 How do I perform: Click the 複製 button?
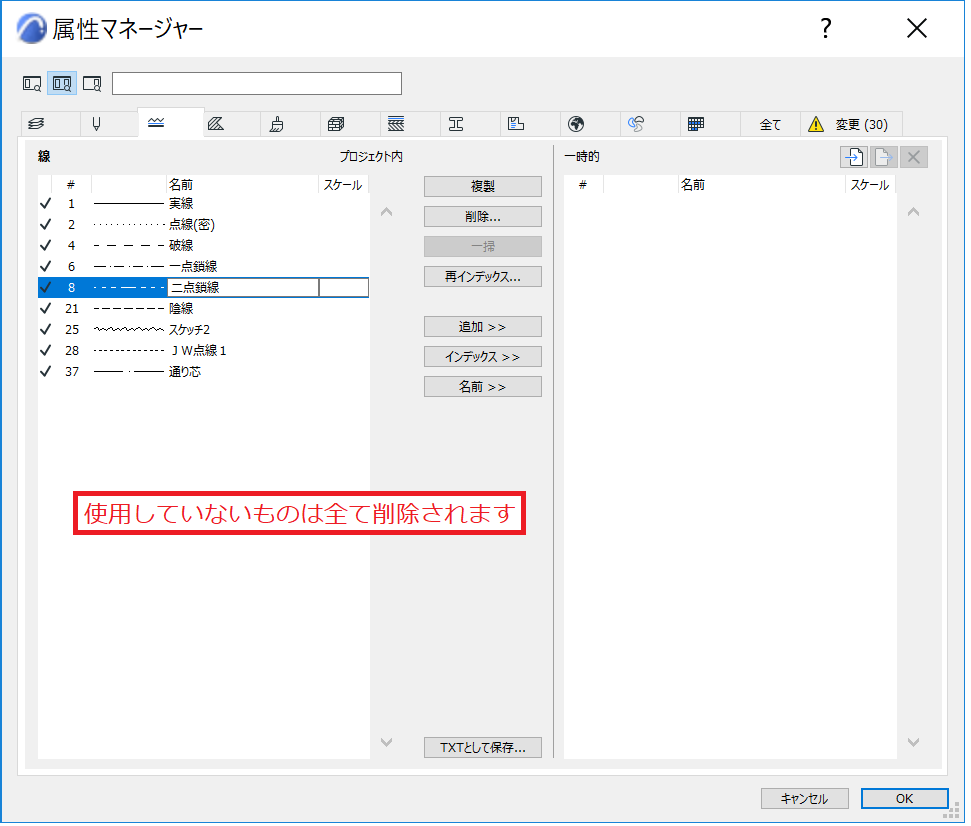[482, 186]
